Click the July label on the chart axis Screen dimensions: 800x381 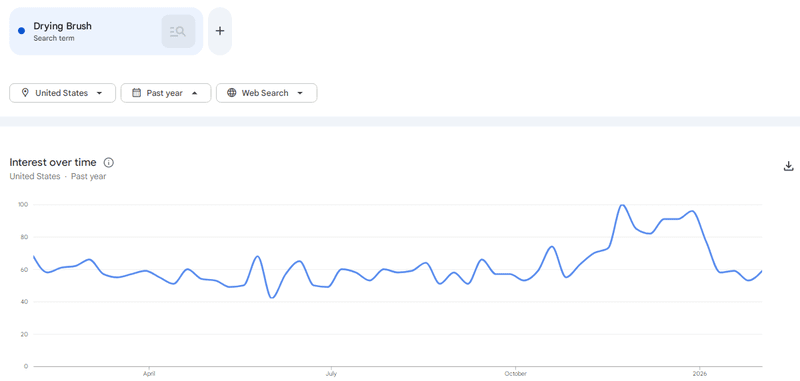click(x=331, y=374)
